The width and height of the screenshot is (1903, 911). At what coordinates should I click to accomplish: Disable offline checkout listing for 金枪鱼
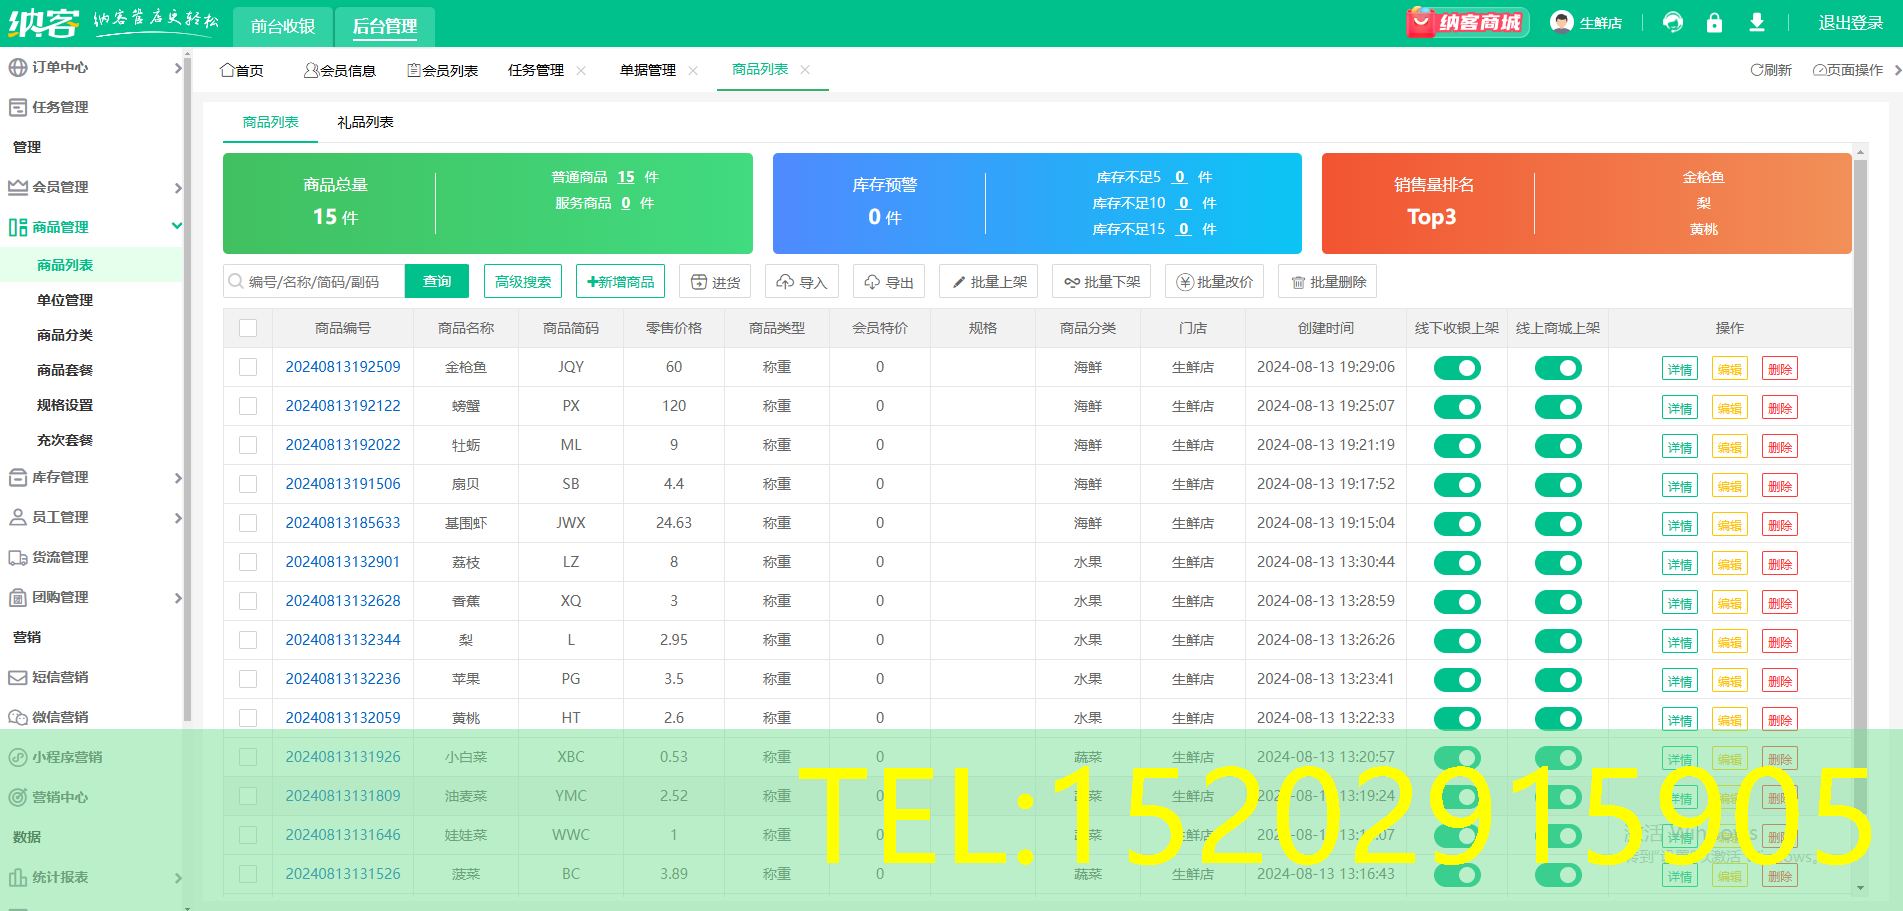pyautogui.click(x=1456, y=367)
